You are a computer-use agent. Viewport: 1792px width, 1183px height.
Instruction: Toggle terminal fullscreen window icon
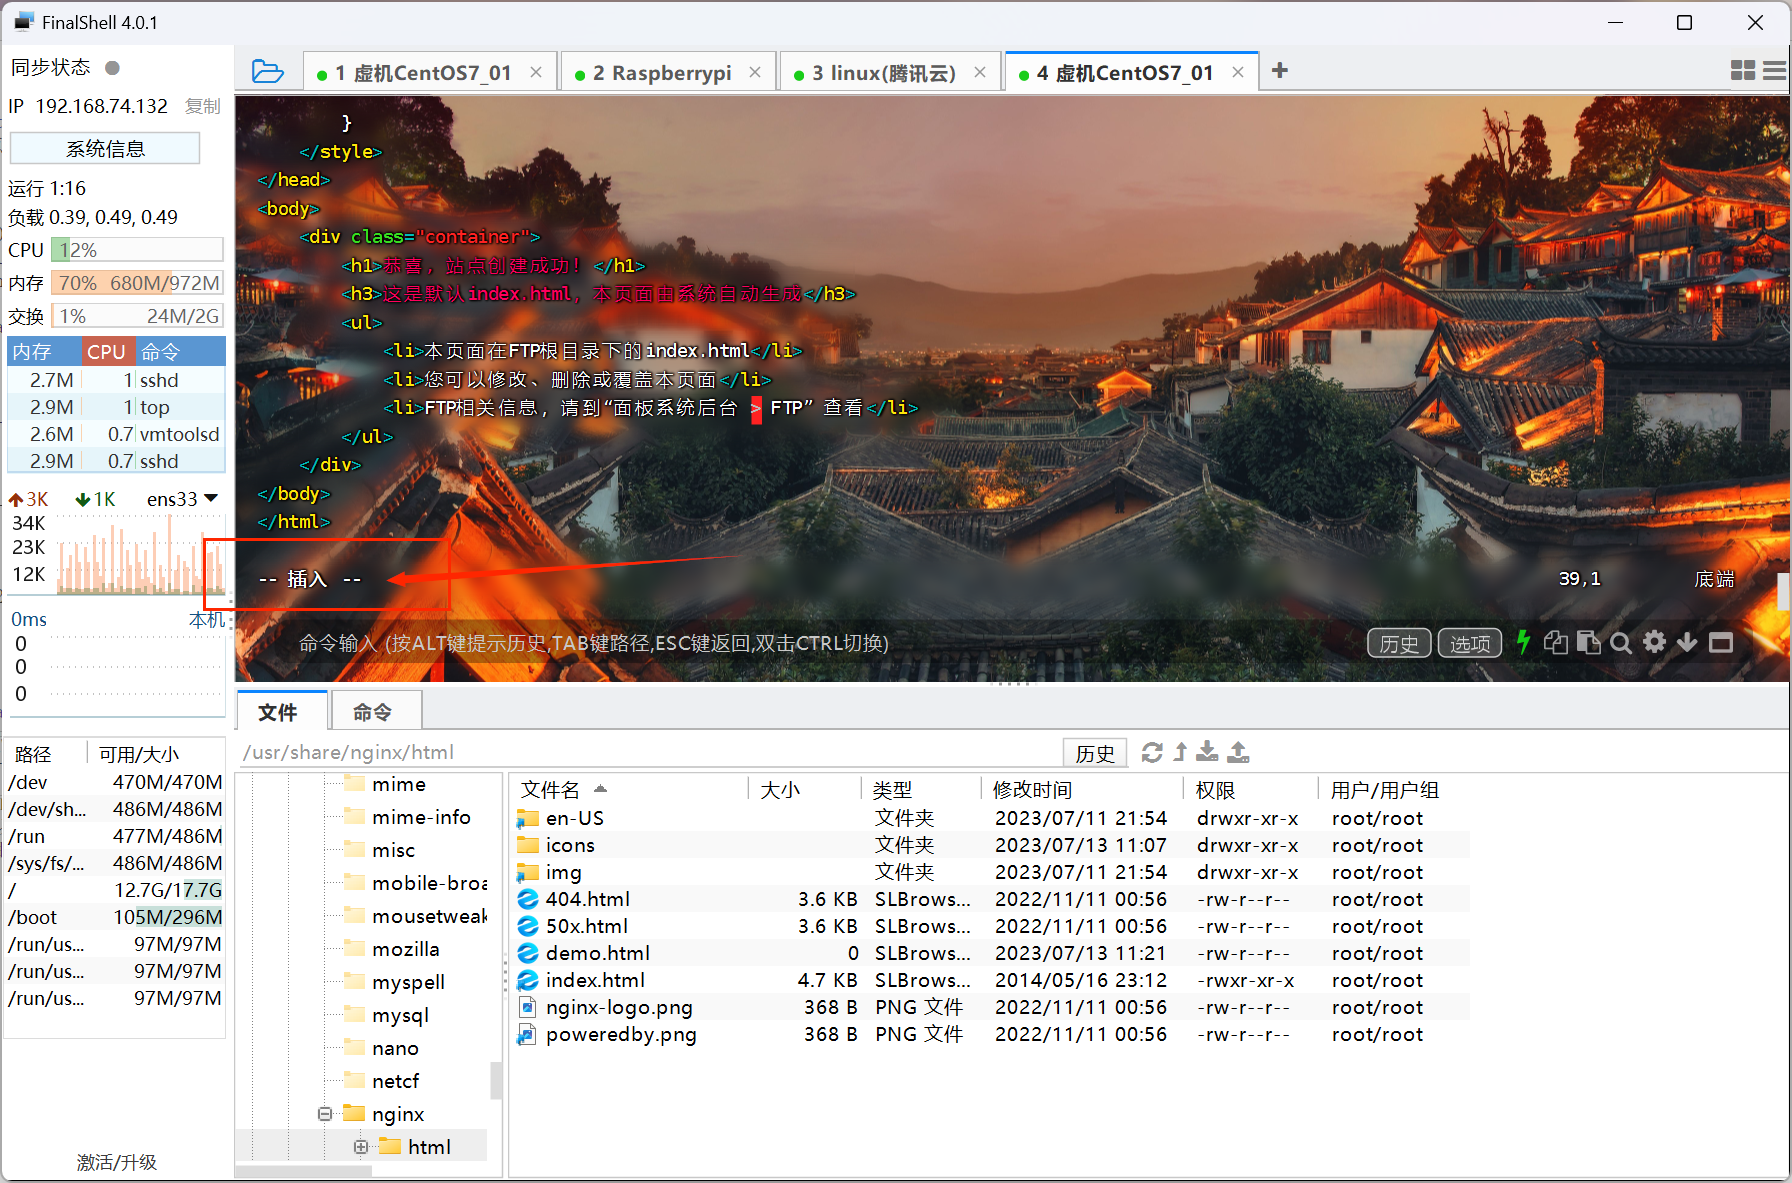pos(1721,643)
